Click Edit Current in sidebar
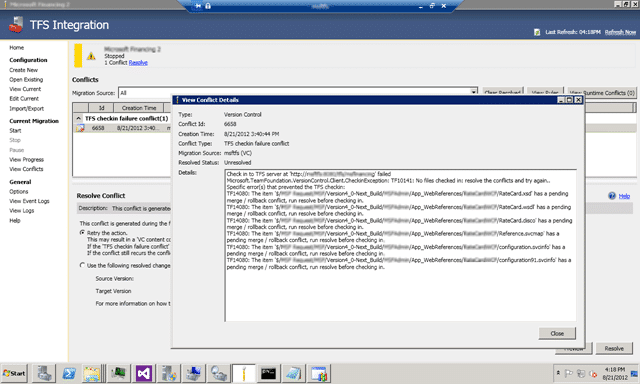This screenshot has width=640, height=384. pos(24,99)
